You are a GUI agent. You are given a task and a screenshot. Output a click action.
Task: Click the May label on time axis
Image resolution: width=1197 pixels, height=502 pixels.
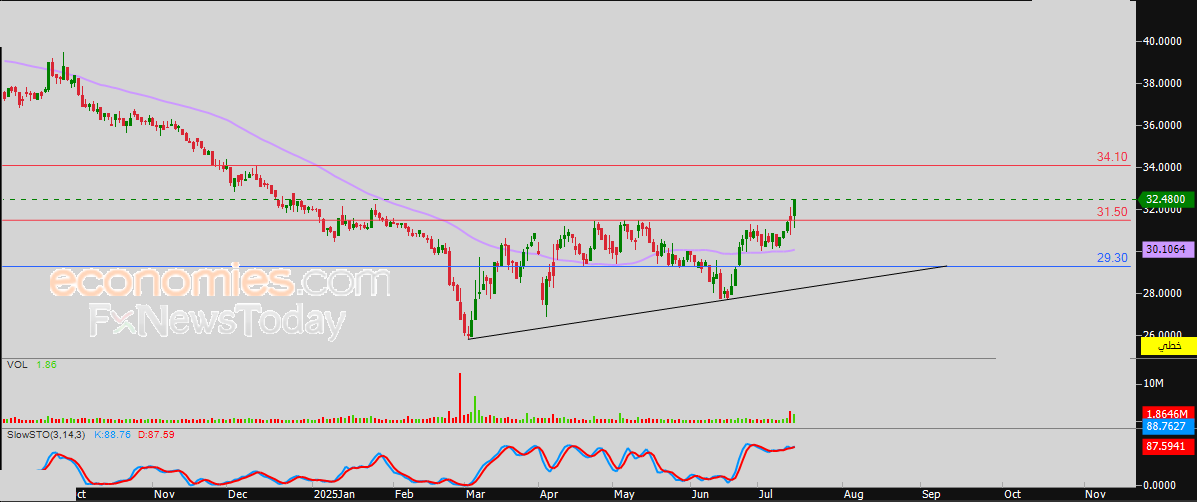pyautogui.click(x=625, y=494)
